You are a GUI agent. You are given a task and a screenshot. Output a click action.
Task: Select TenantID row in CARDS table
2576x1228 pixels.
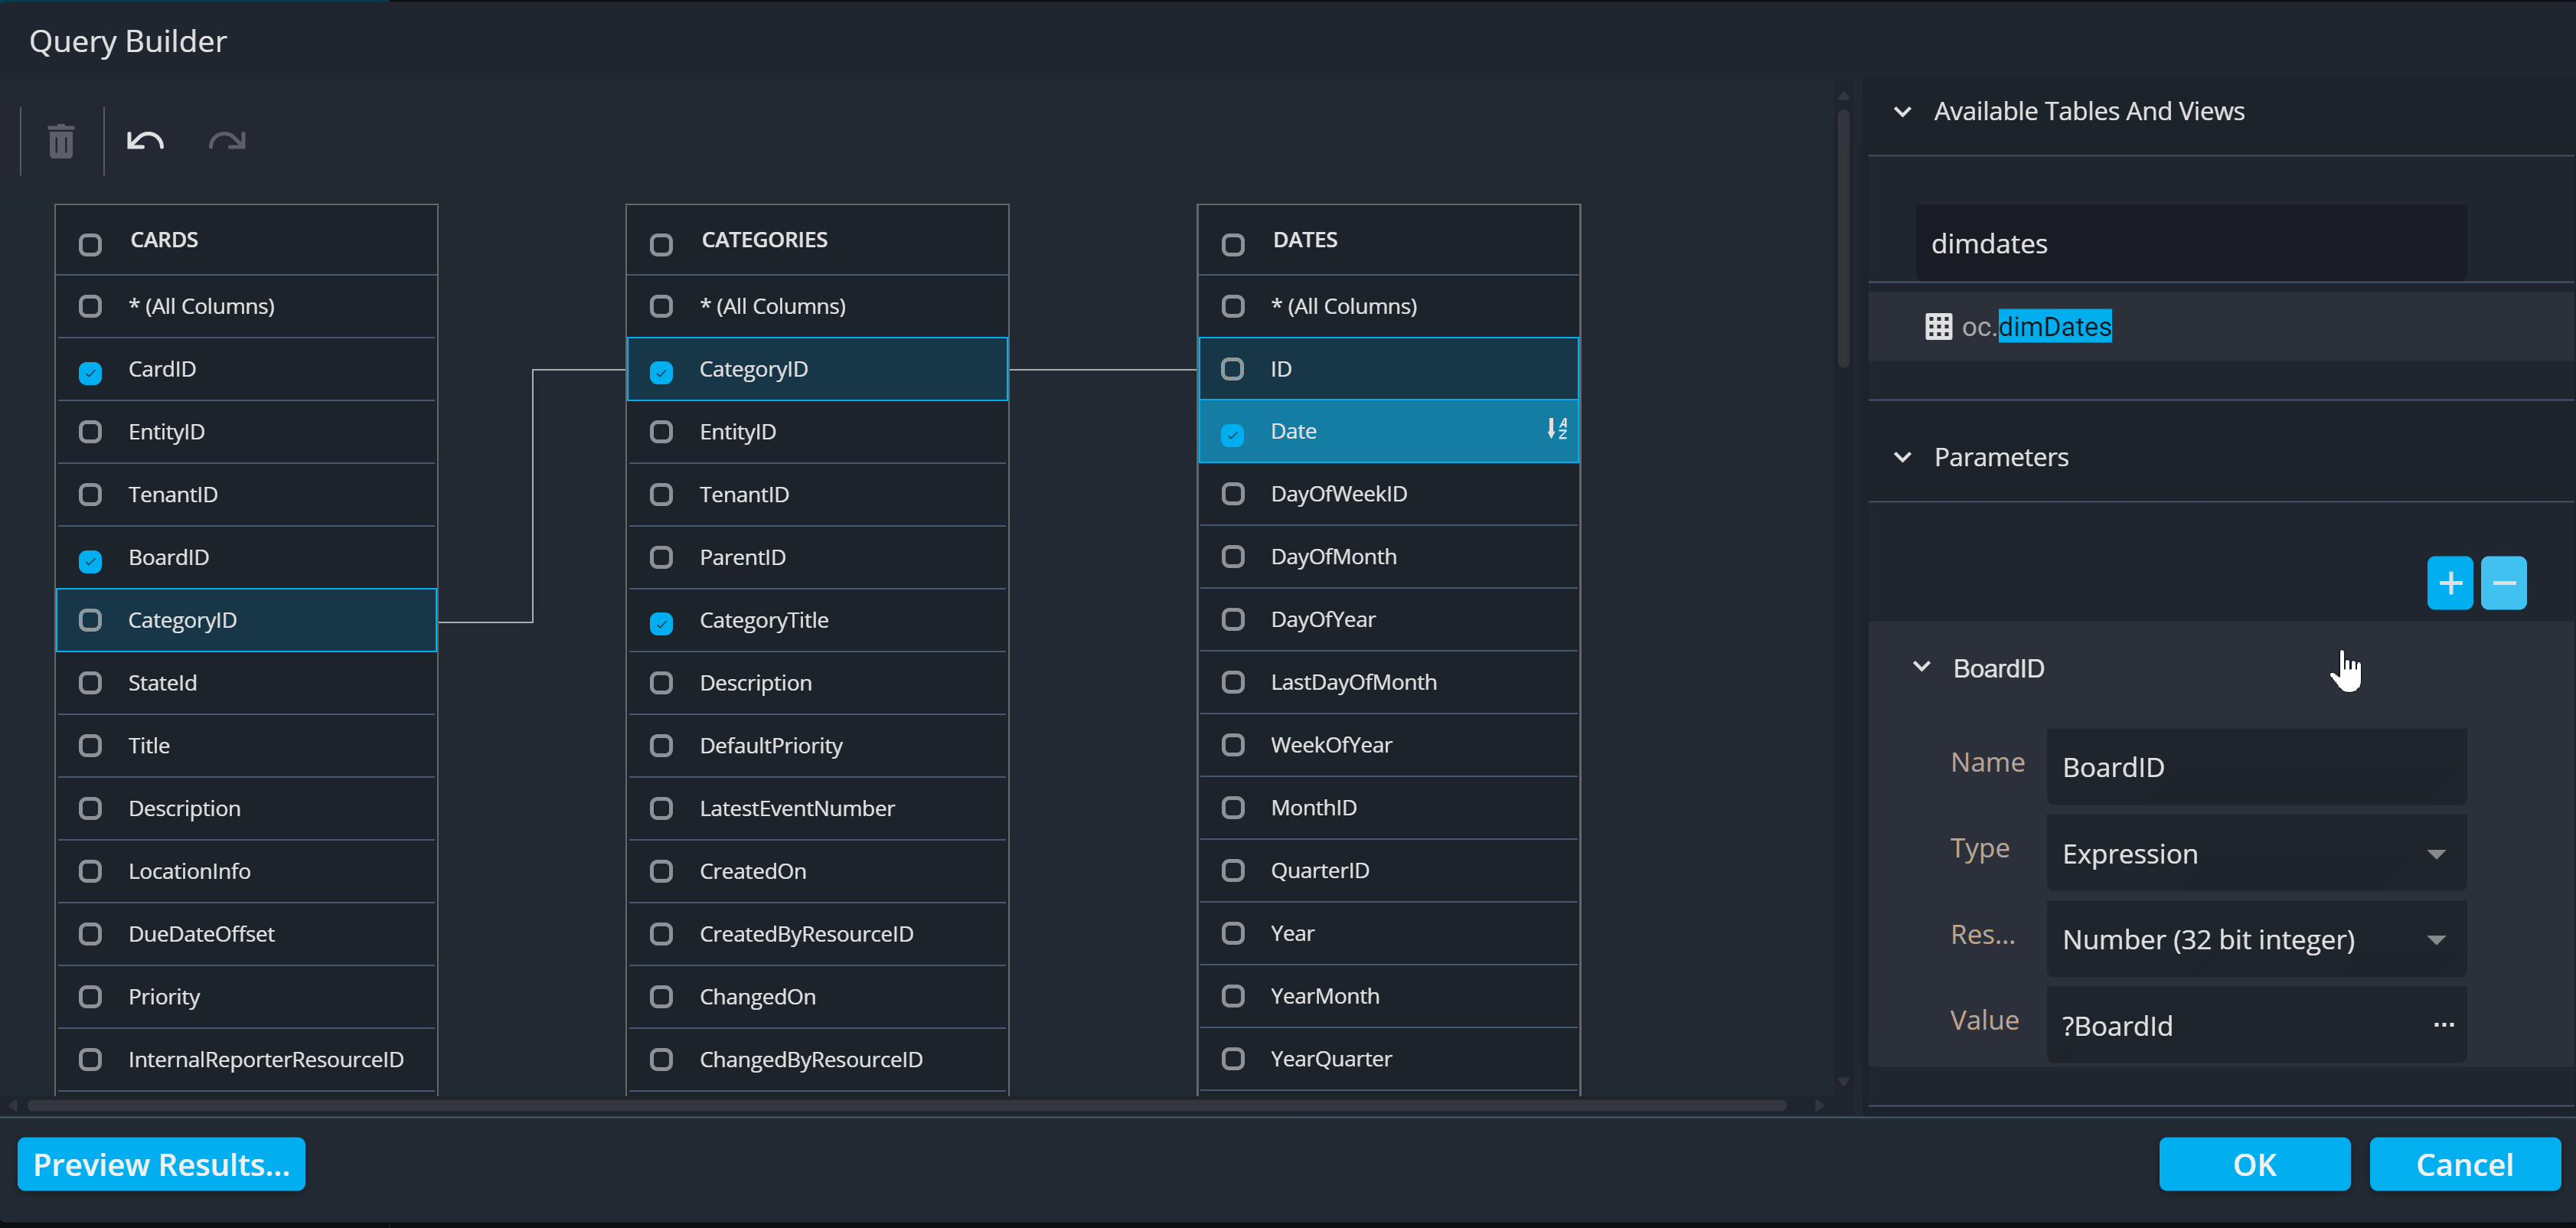pos(246,495)
